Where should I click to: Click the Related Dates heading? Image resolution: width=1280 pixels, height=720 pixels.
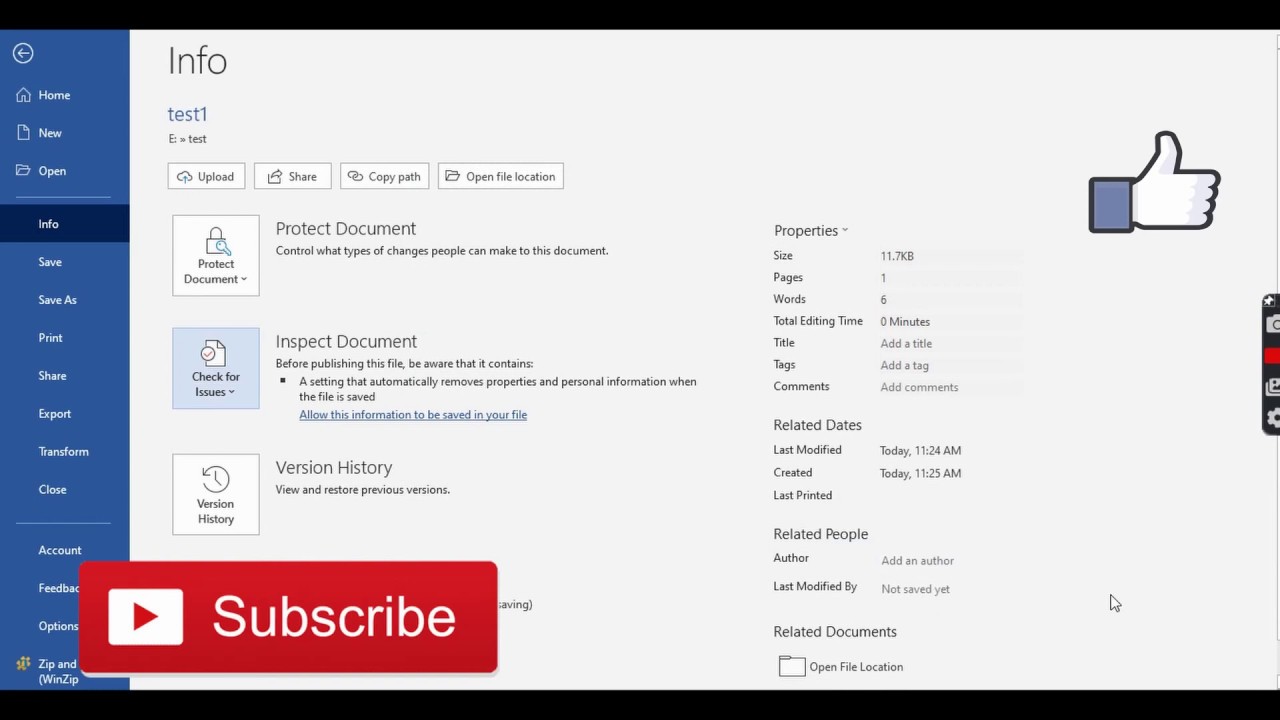coord(817,425)
